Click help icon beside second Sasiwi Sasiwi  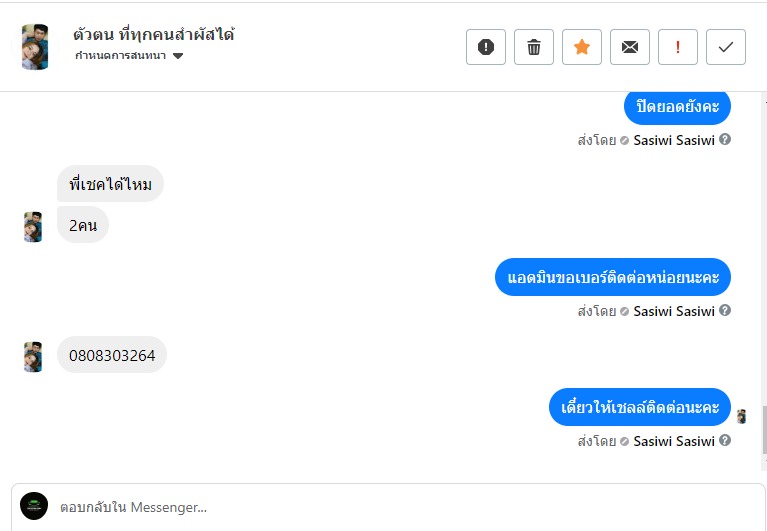click(725, 311)
